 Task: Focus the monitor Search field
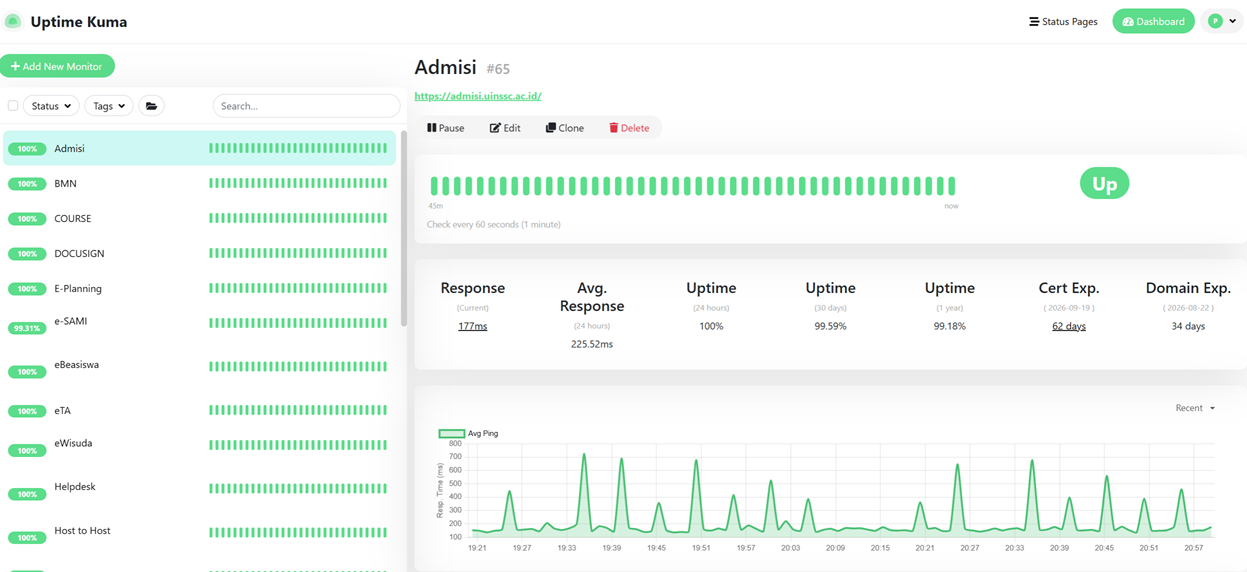tap(306, 106)
